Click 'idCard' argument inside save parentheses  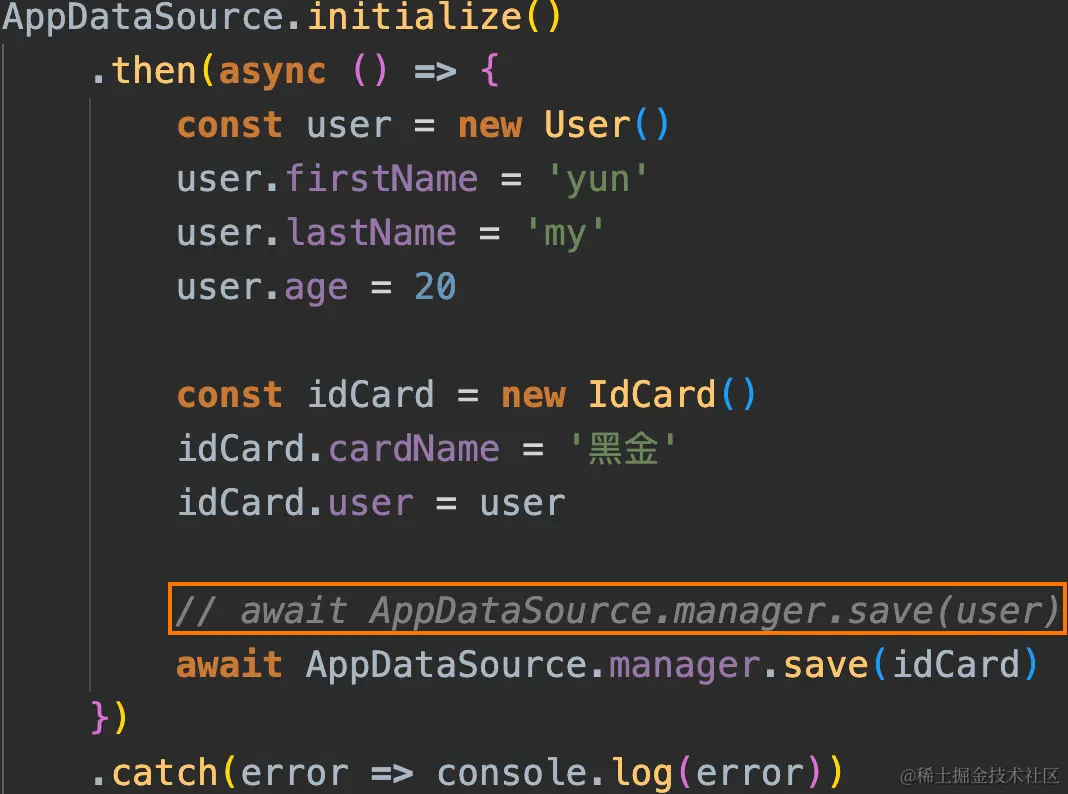(x=956, y=665)
